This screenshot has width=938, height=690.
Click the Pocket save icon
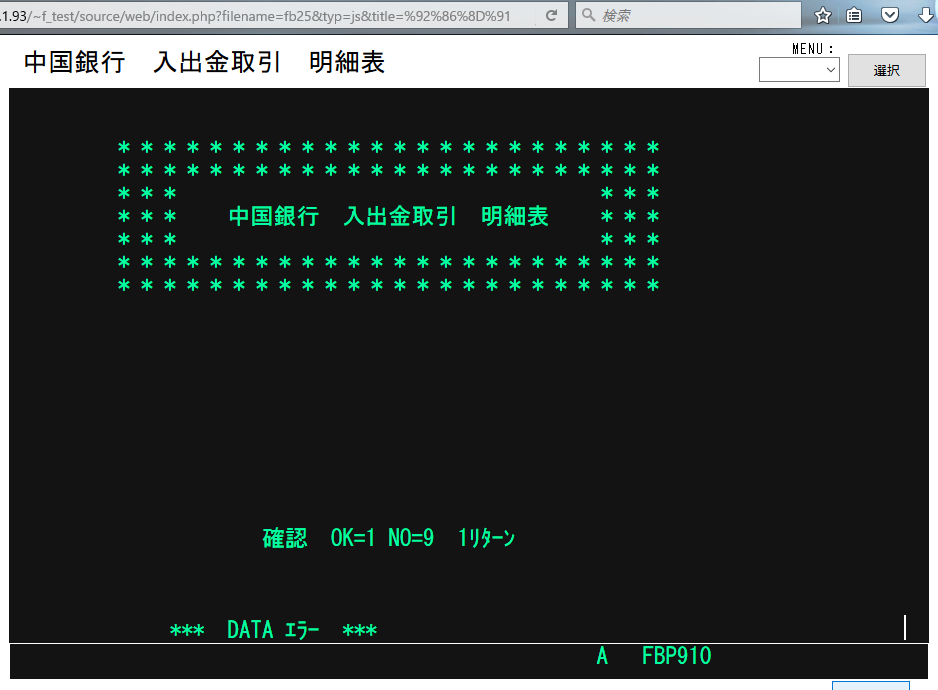(x=889, y=16)
